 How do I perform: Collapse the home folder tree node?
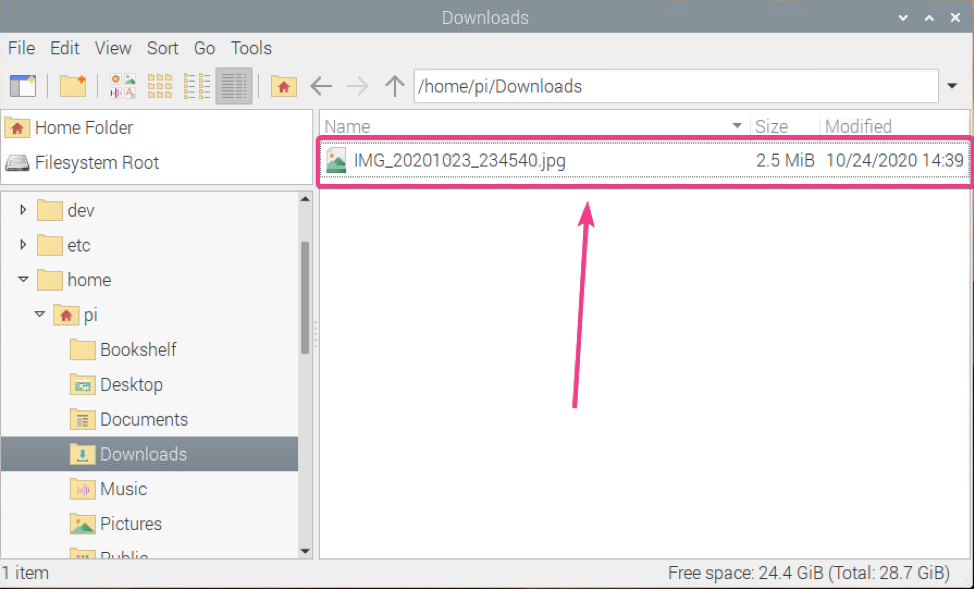click(23, 280)
